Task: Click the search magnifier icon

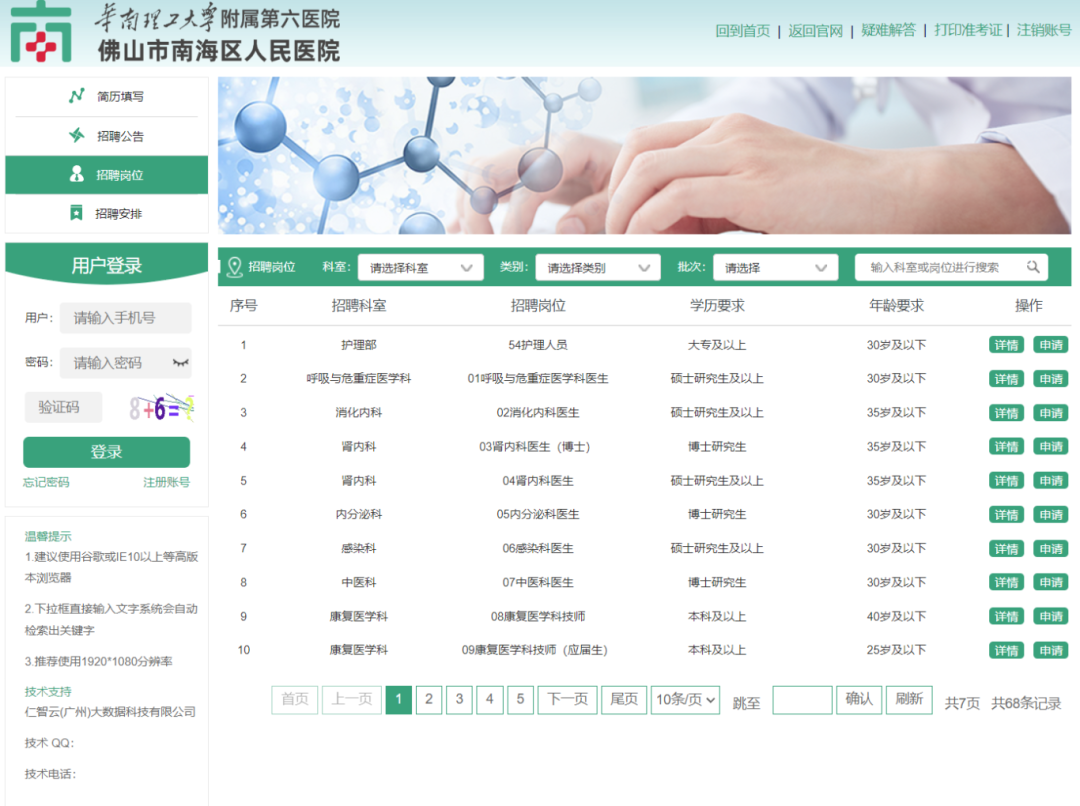Action: point(1033,267)
